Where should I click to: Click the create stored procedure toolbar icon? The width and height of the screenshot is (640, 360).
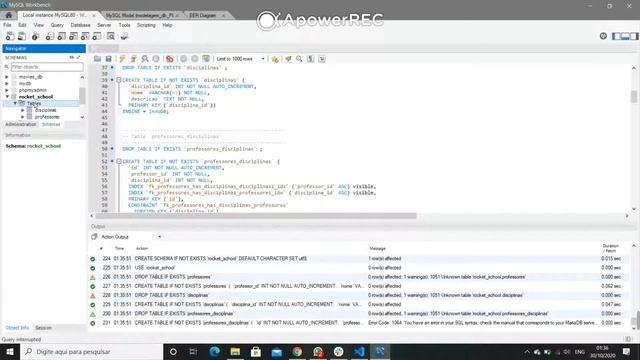pyautogui.click(x=85, y=36)
